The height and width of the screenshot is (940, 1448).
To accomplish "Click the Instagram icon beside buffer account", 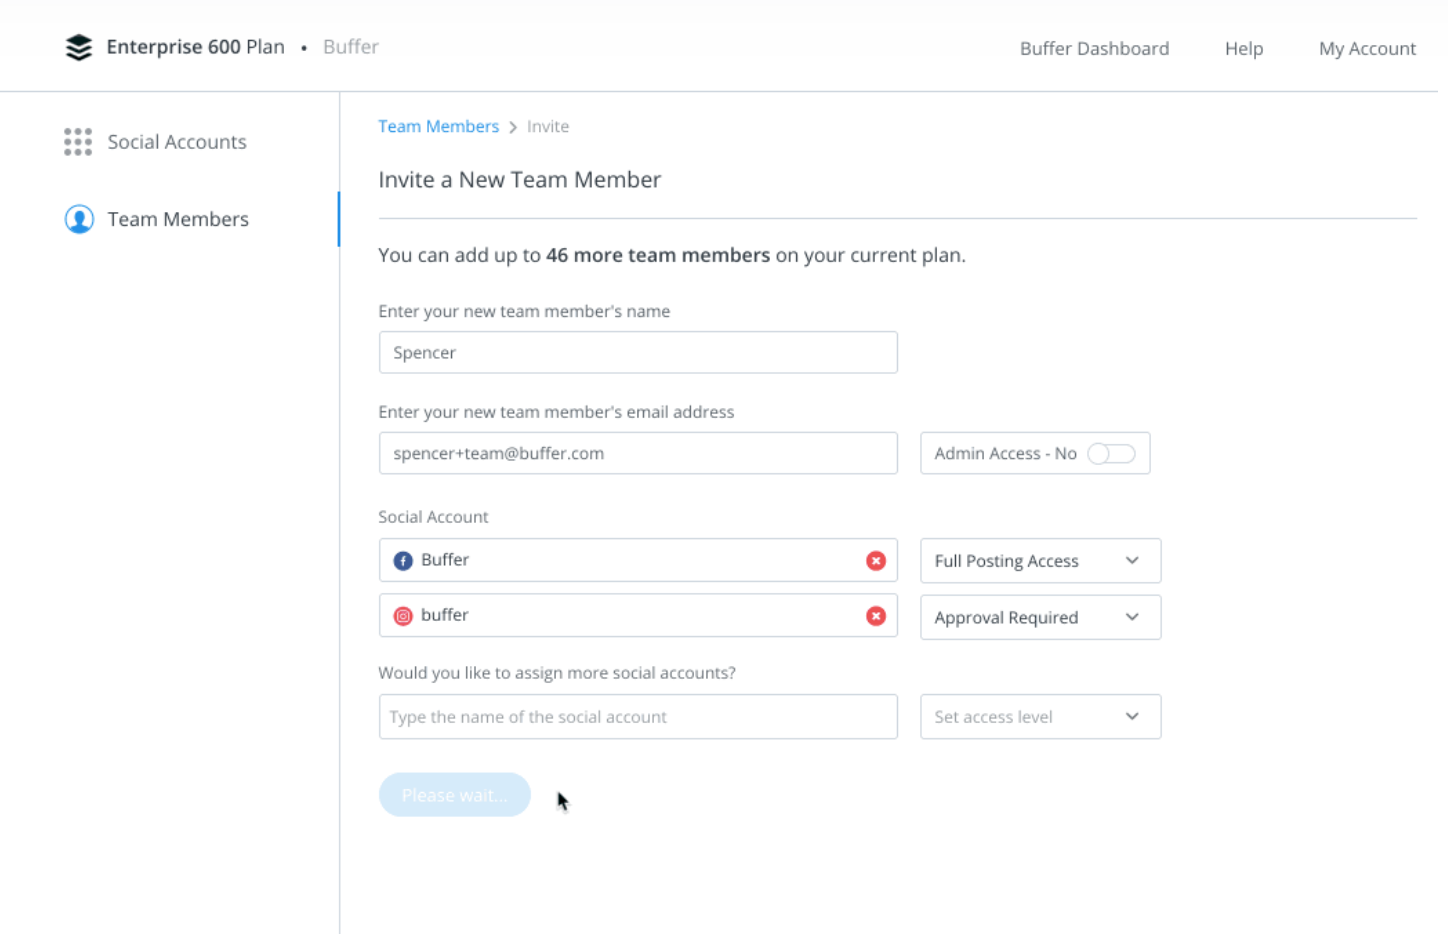I will [x=403, y=616].
